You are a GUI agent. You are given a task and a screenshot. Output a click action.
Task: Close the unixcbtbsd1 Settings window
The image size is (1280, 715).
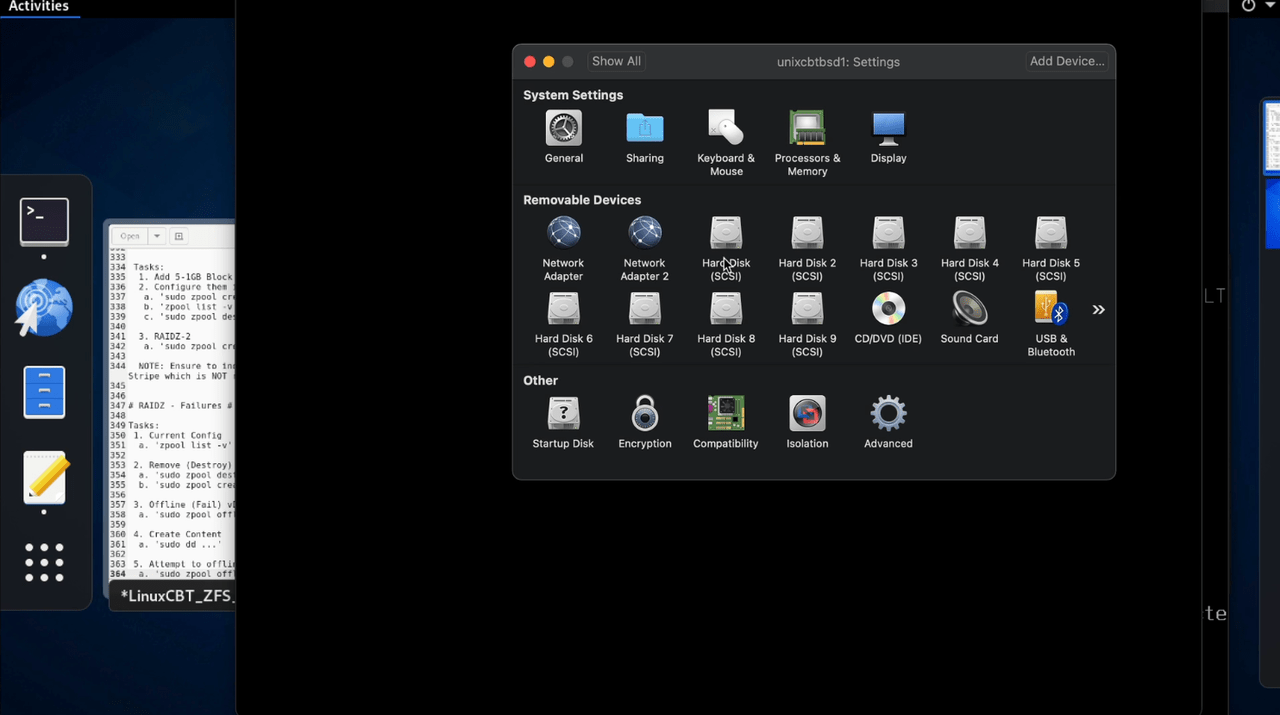point(530,61)
